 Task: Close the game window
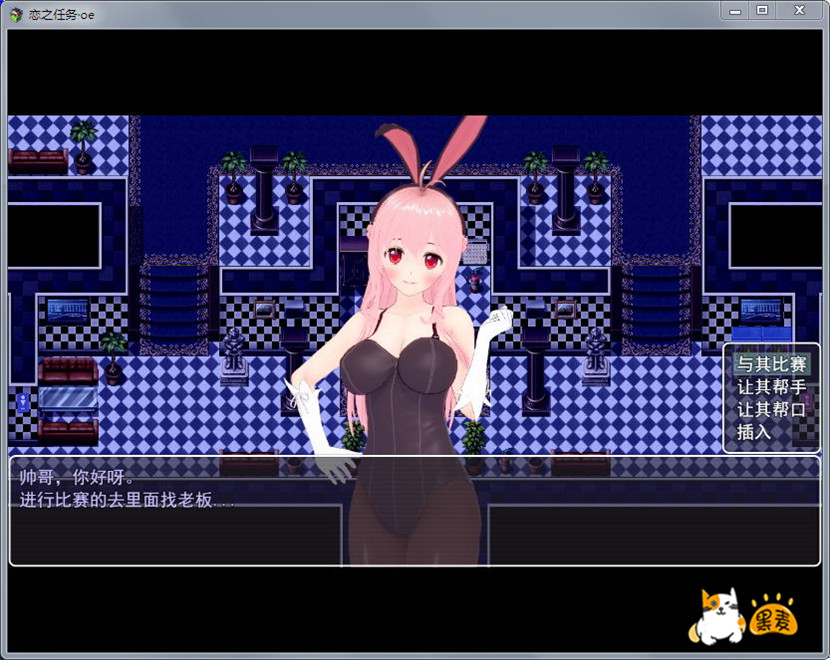pos(799,10)
